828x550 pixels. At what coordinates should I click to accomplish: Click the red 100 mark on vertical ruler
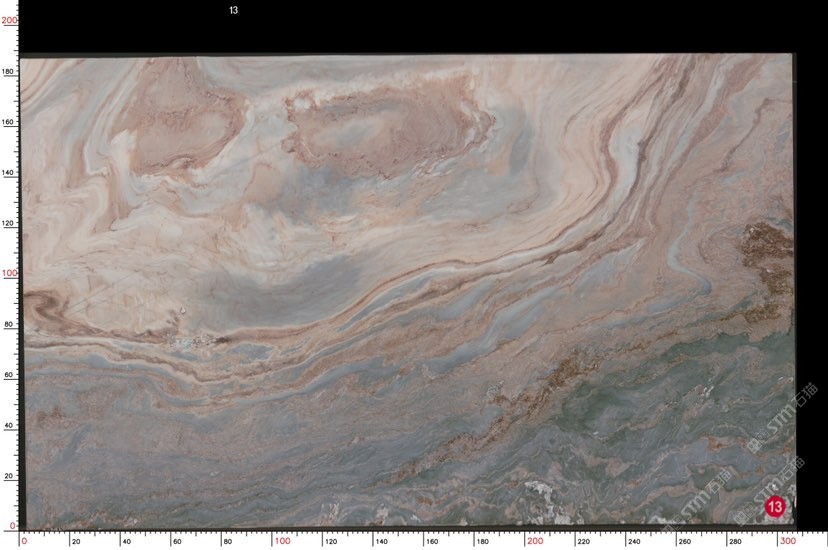(x=10, y=273)
